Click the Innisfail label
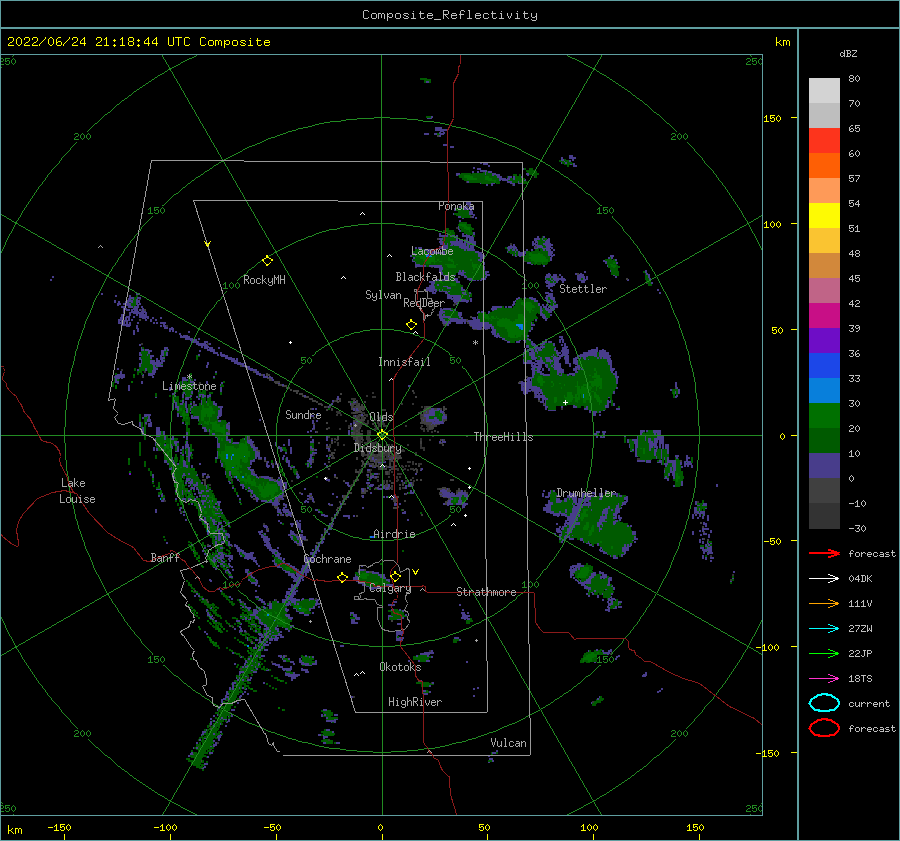 tap(404, 362)
